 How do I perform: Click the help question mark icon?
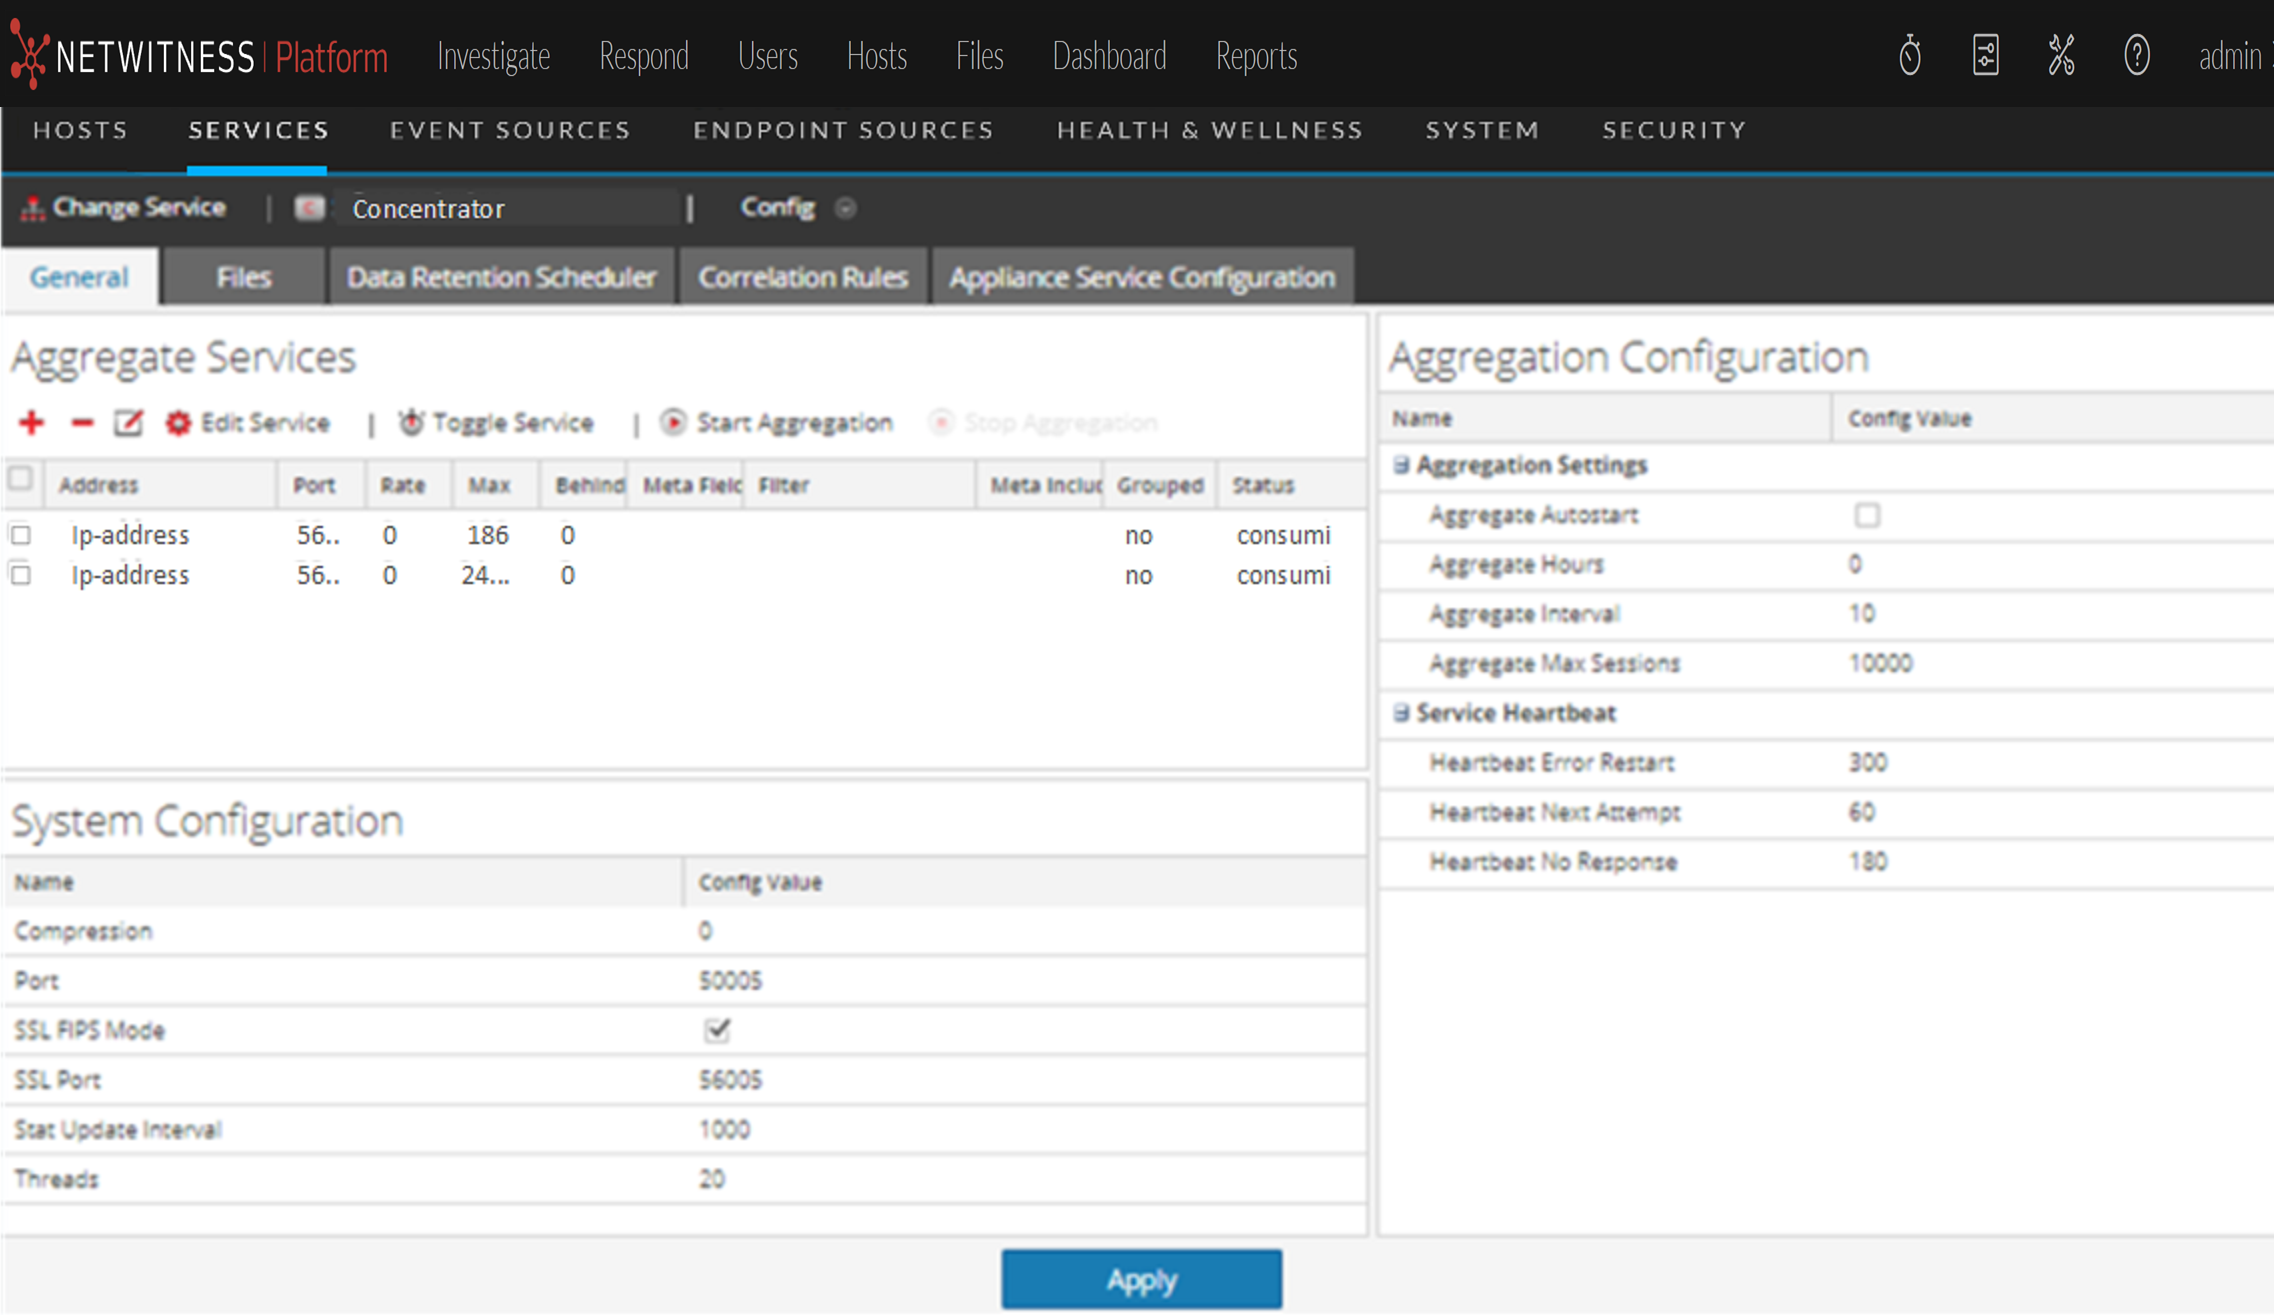(2136, 56)
